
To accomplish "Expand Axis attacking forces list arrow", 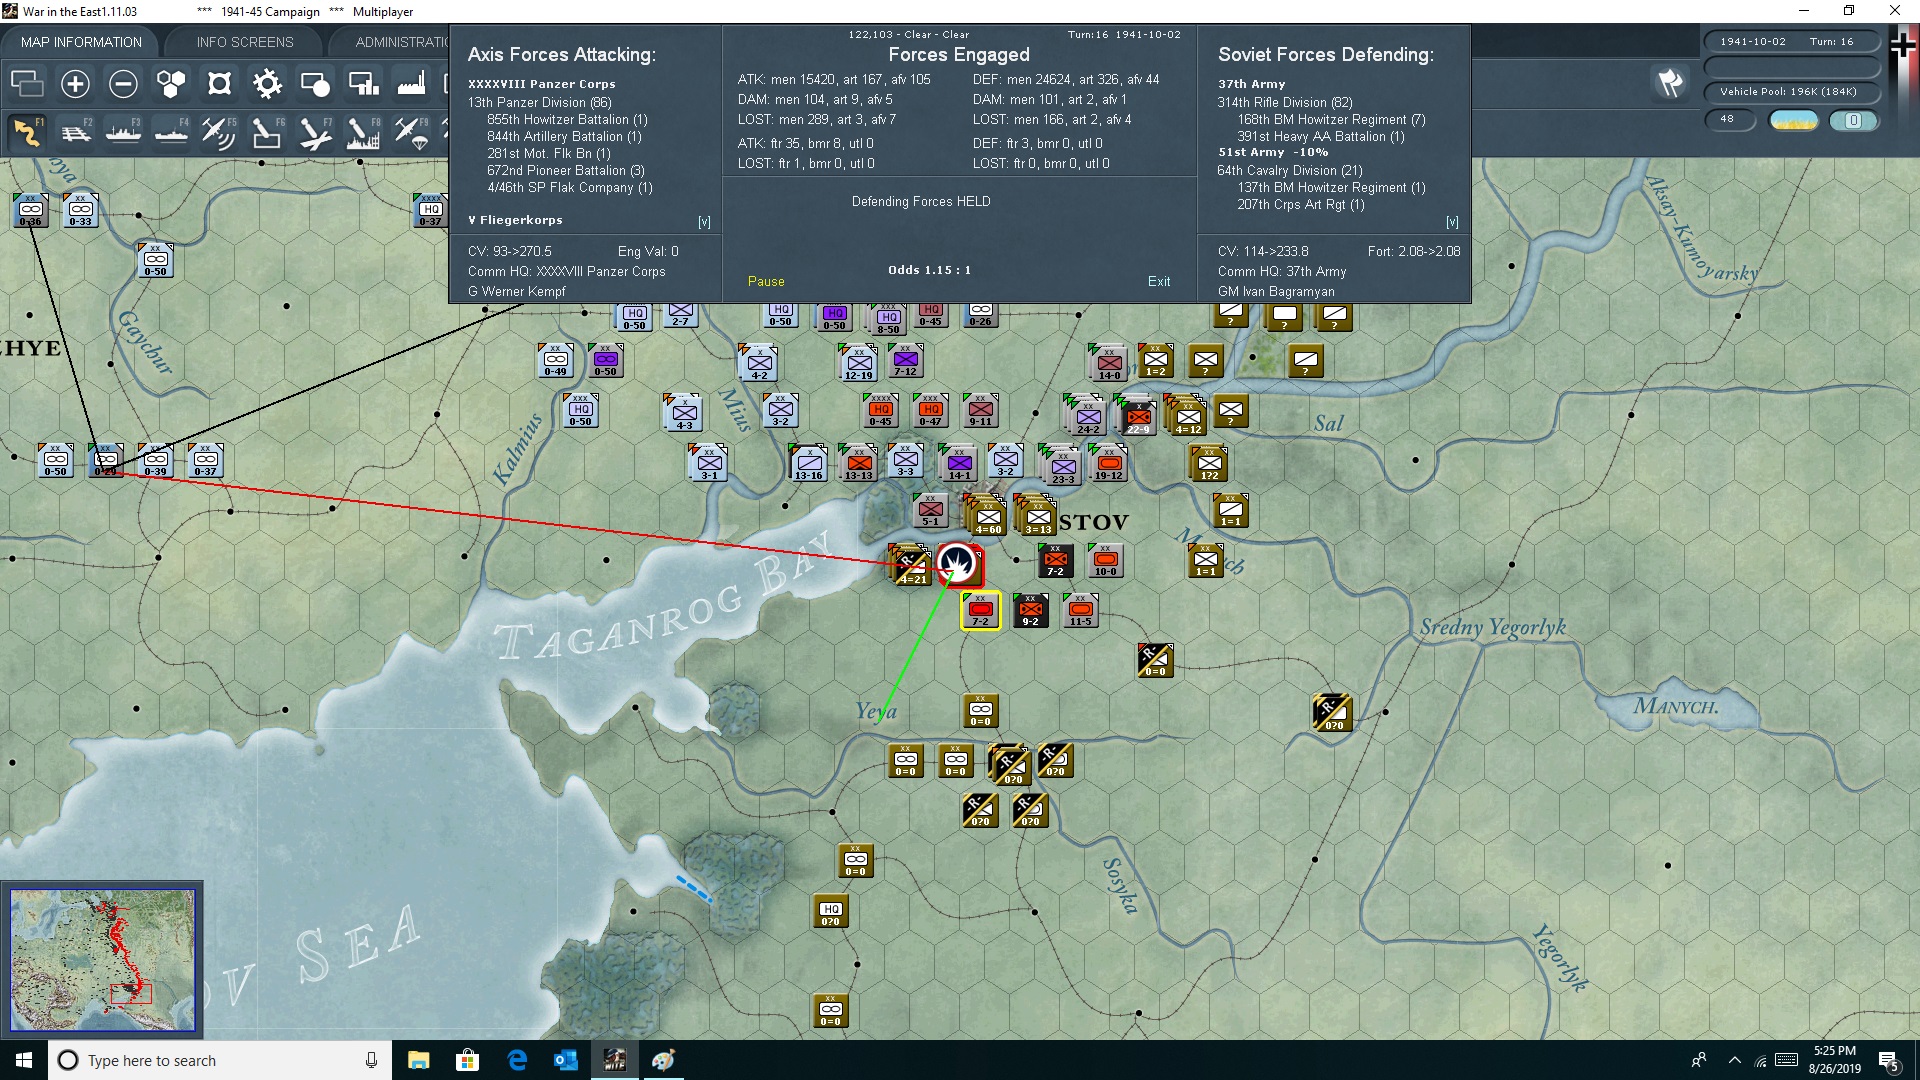I will click(x=704, y=222).
